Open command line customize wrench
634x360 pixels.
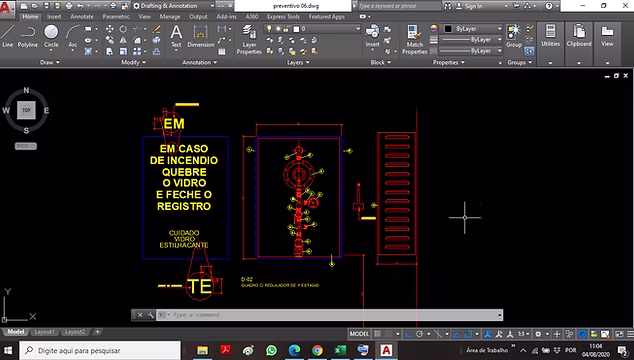coord(150,315)
